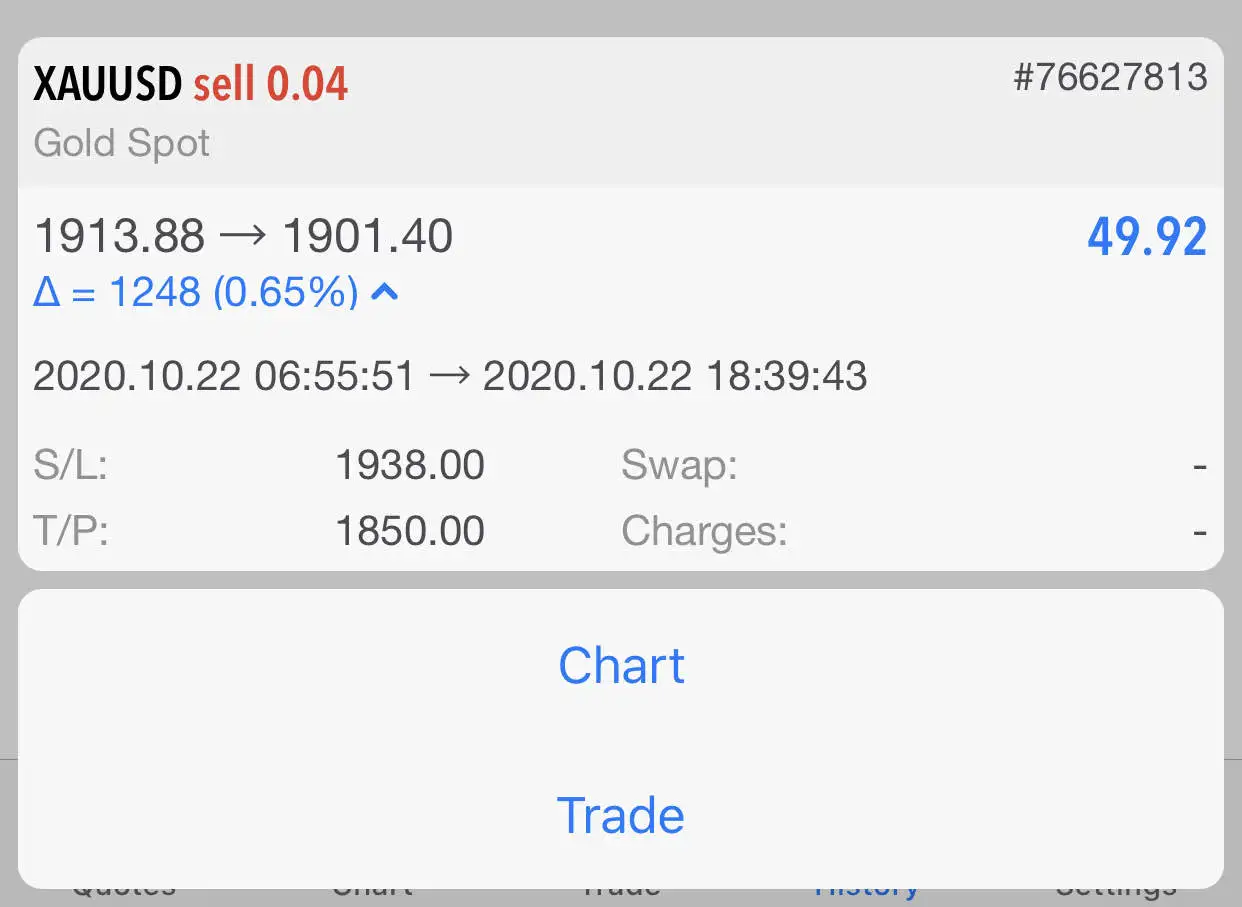Open the Settings tab
The width and height of the screenshot is (1242, 907).
[1116, 891]
